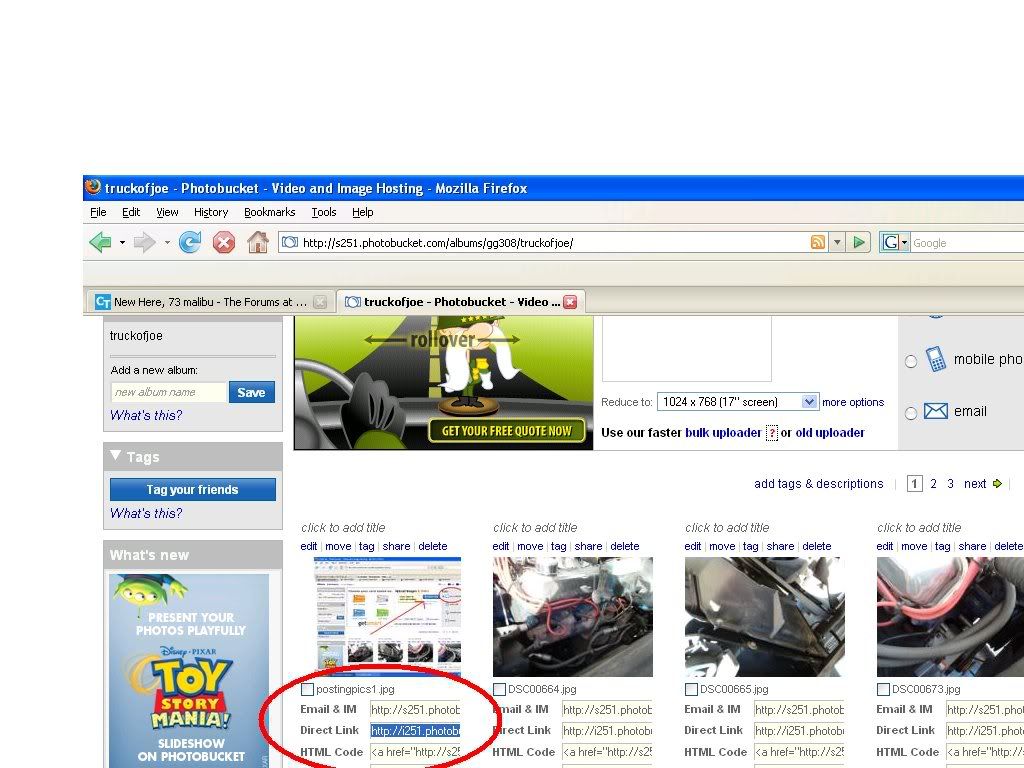
Task: Check the DSC00665.jpg checkbox
Action: [x=692, y=689]
